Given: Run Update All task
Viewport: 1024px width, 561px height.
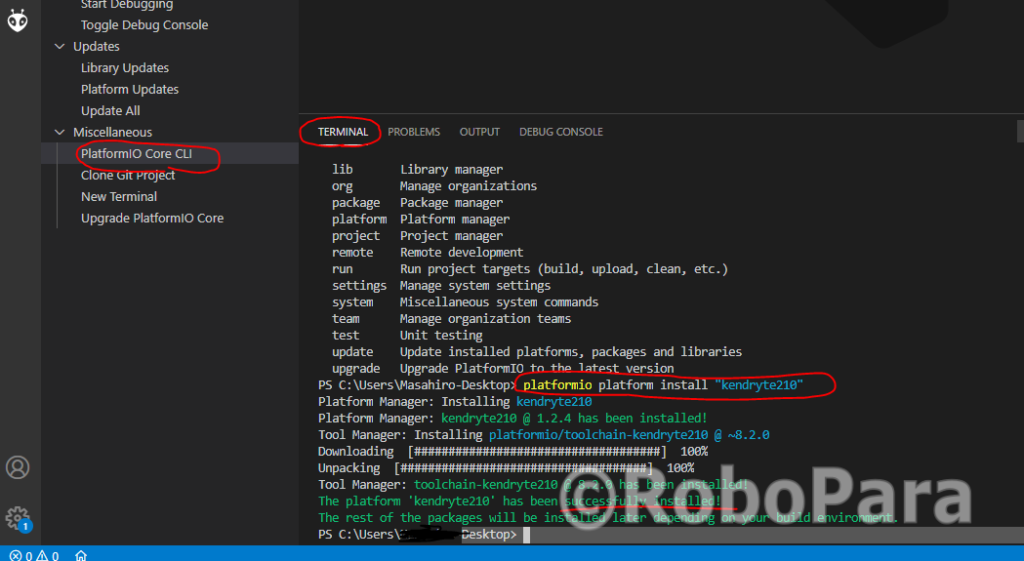Looking at the screenshot, I should [x=110, y=111].
